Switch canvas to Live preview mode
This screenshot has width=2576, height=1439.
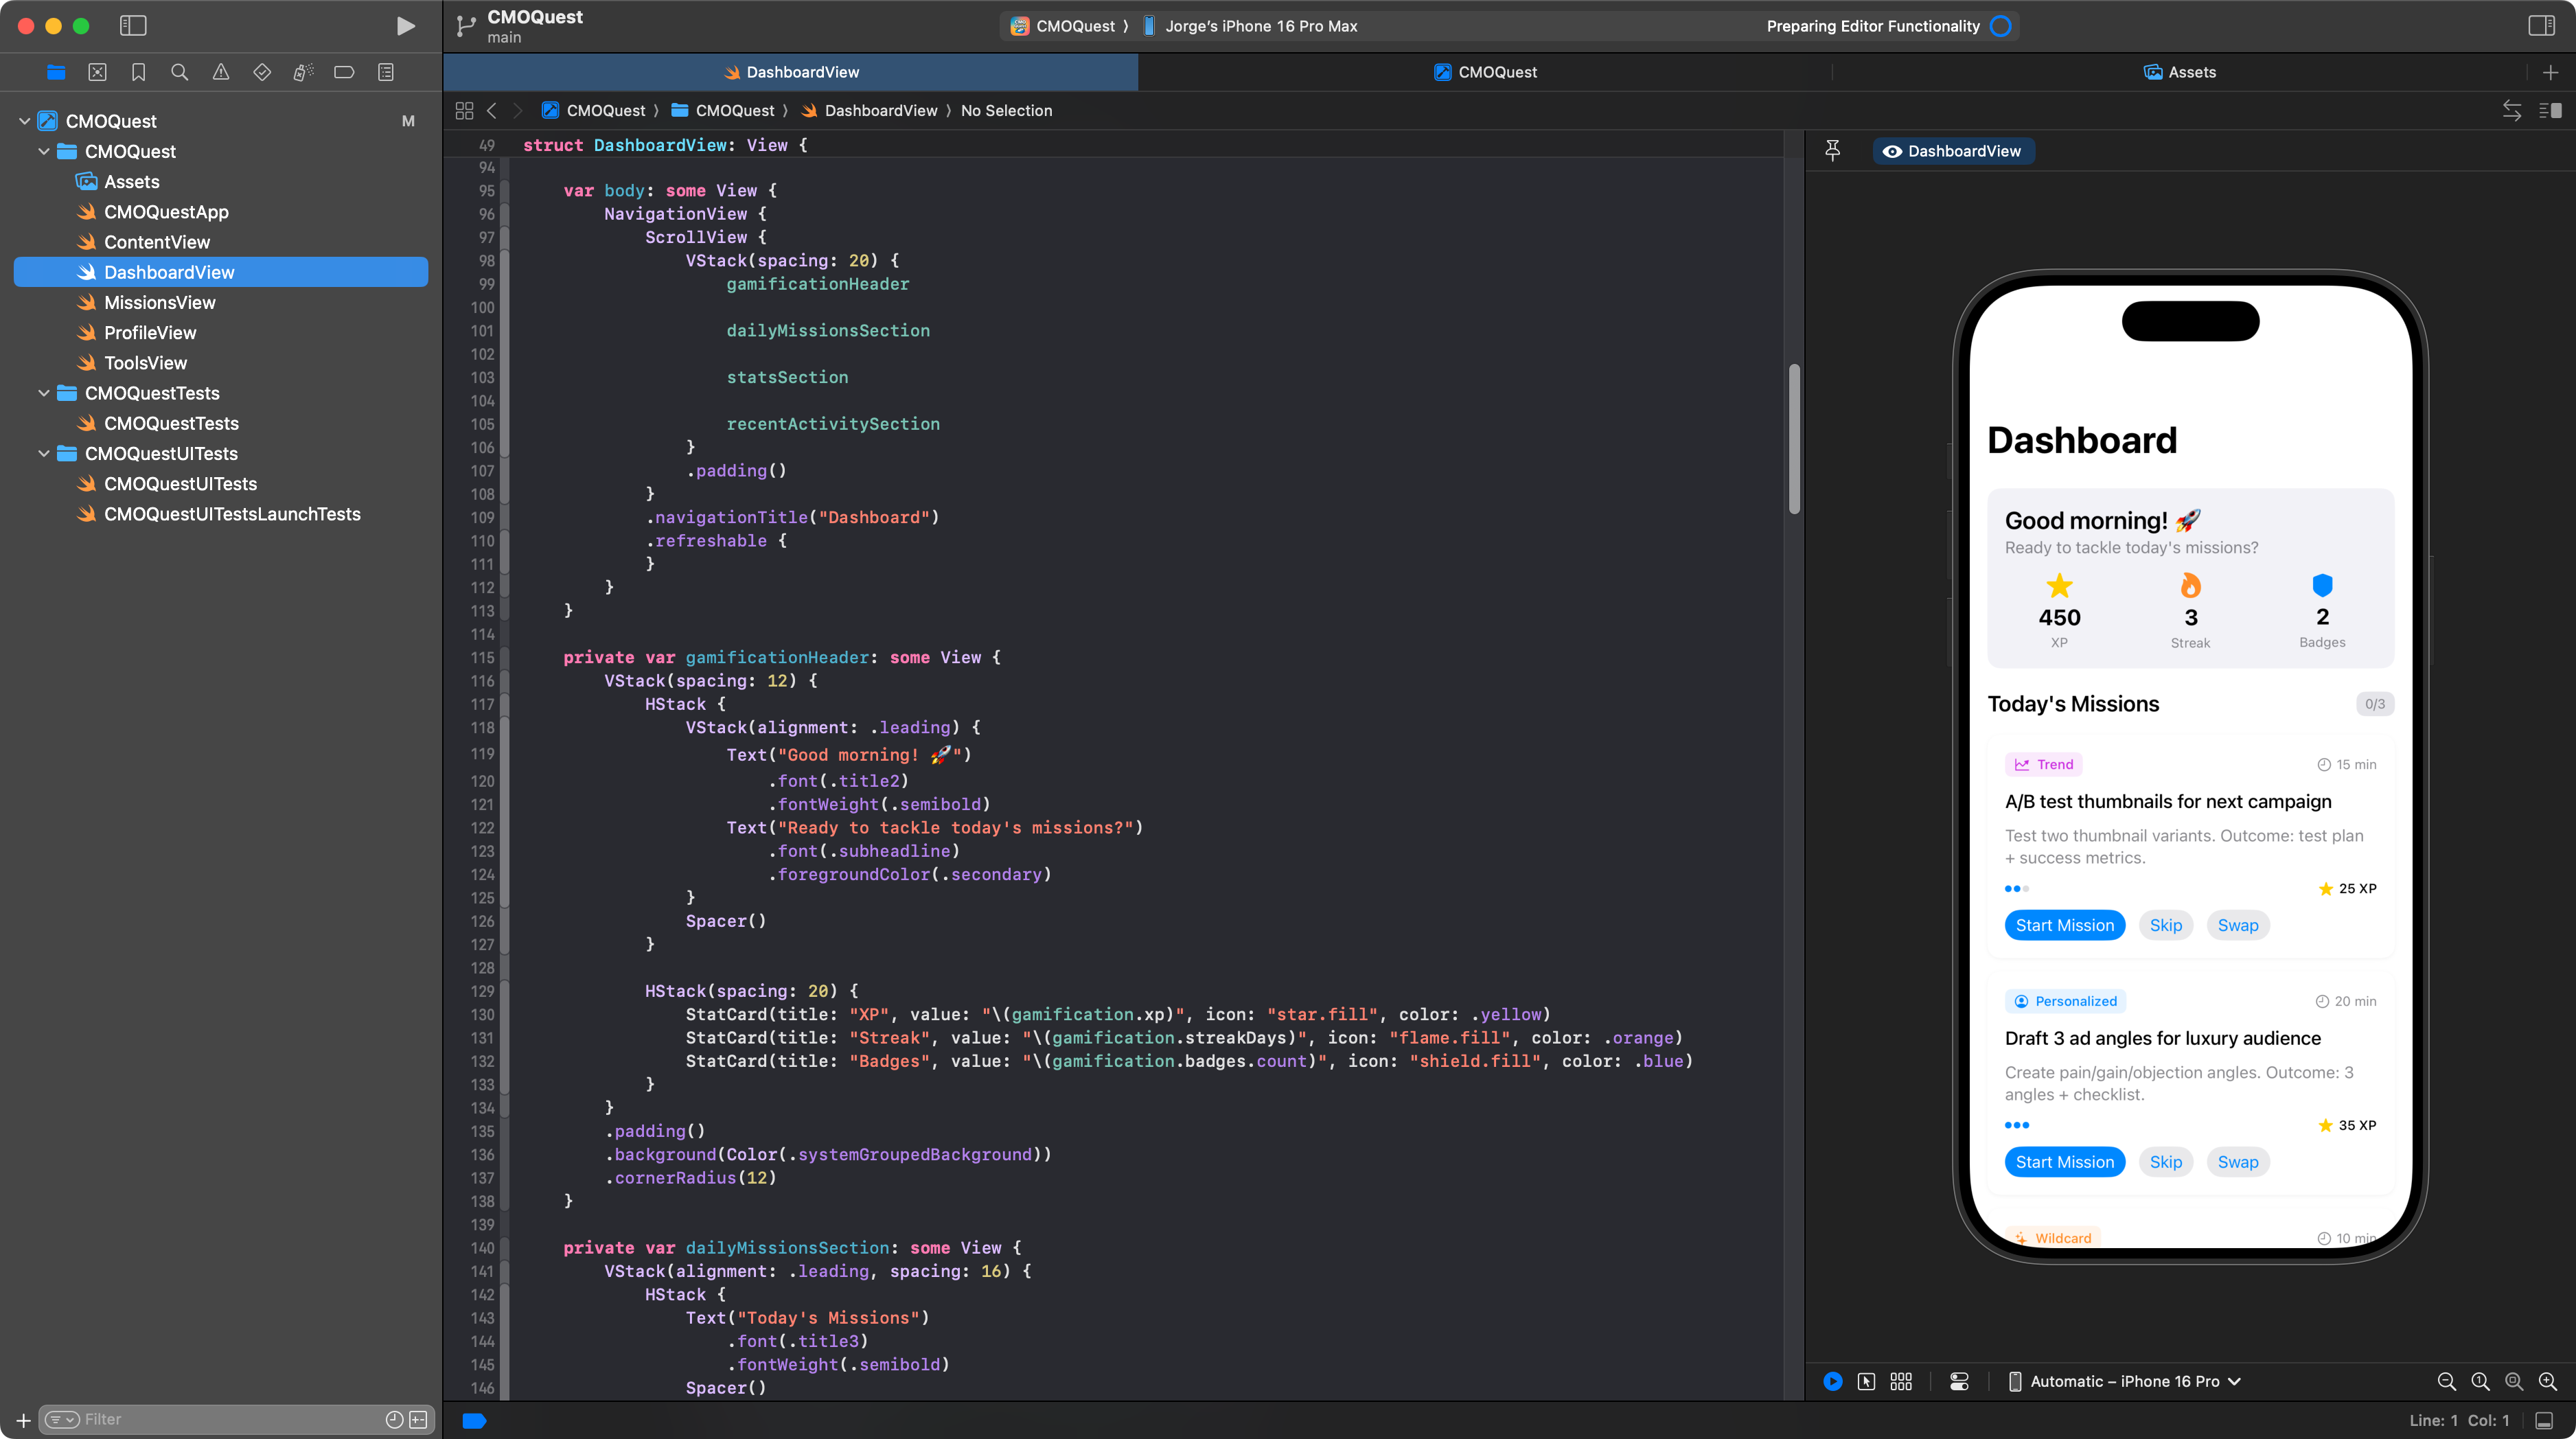click(1832, 1381)
